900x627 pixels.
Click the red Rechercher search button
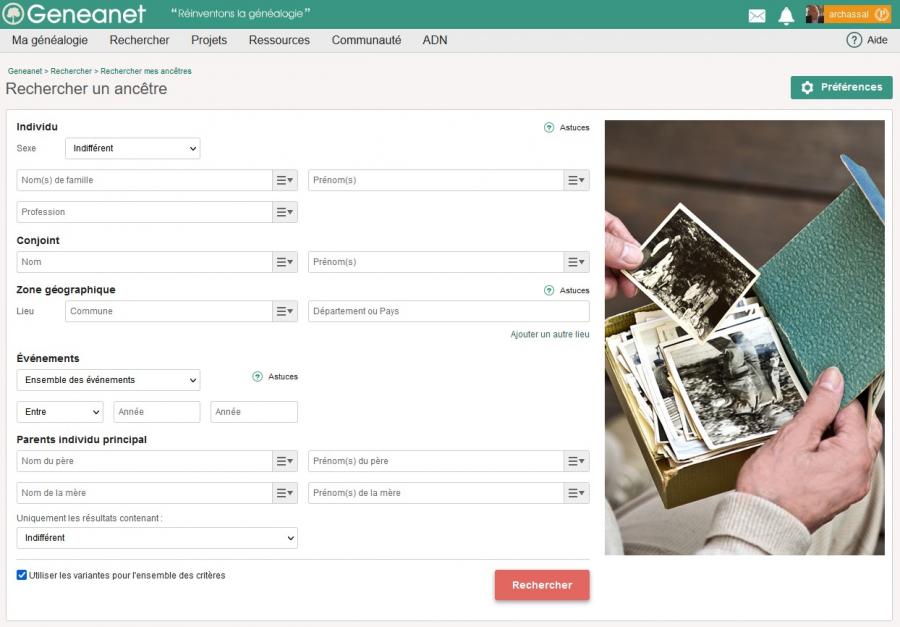click(x=542, y=585)
